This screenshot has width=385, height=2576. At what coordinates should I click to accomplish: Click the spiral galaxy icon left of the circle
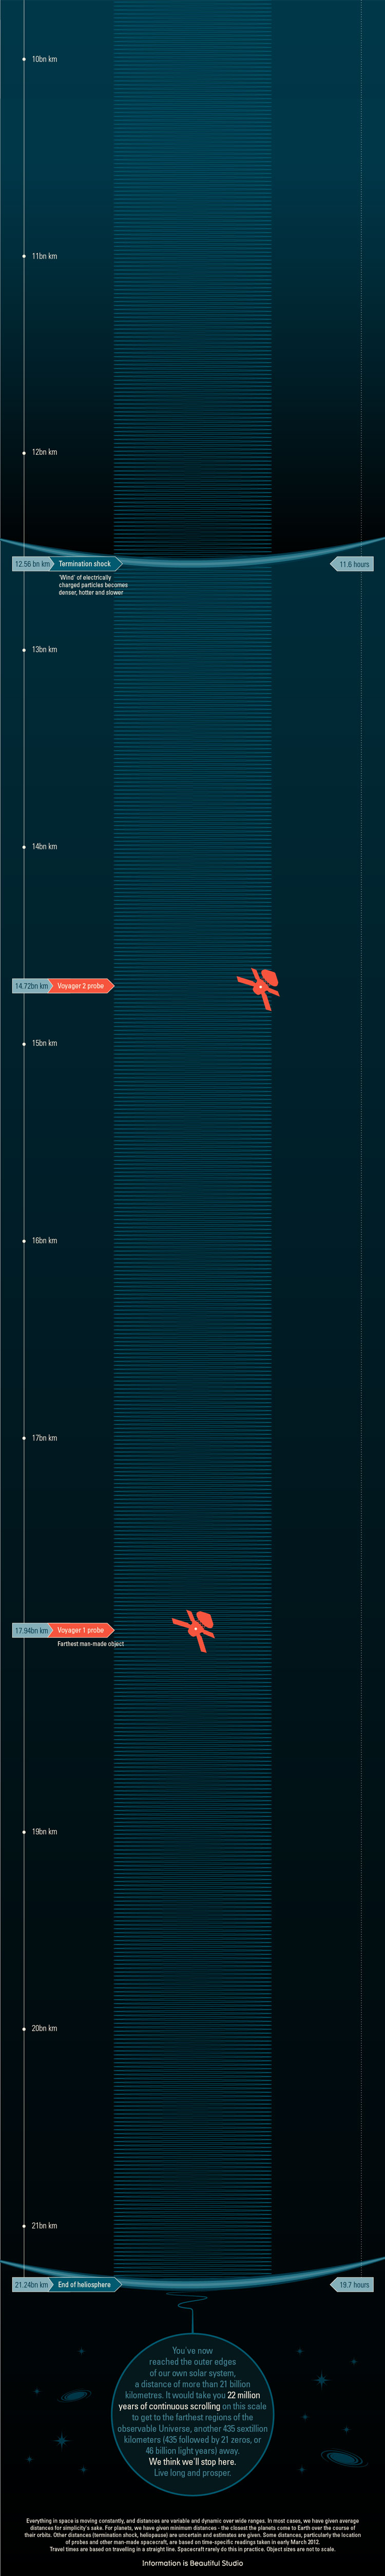click(76, 2396)
